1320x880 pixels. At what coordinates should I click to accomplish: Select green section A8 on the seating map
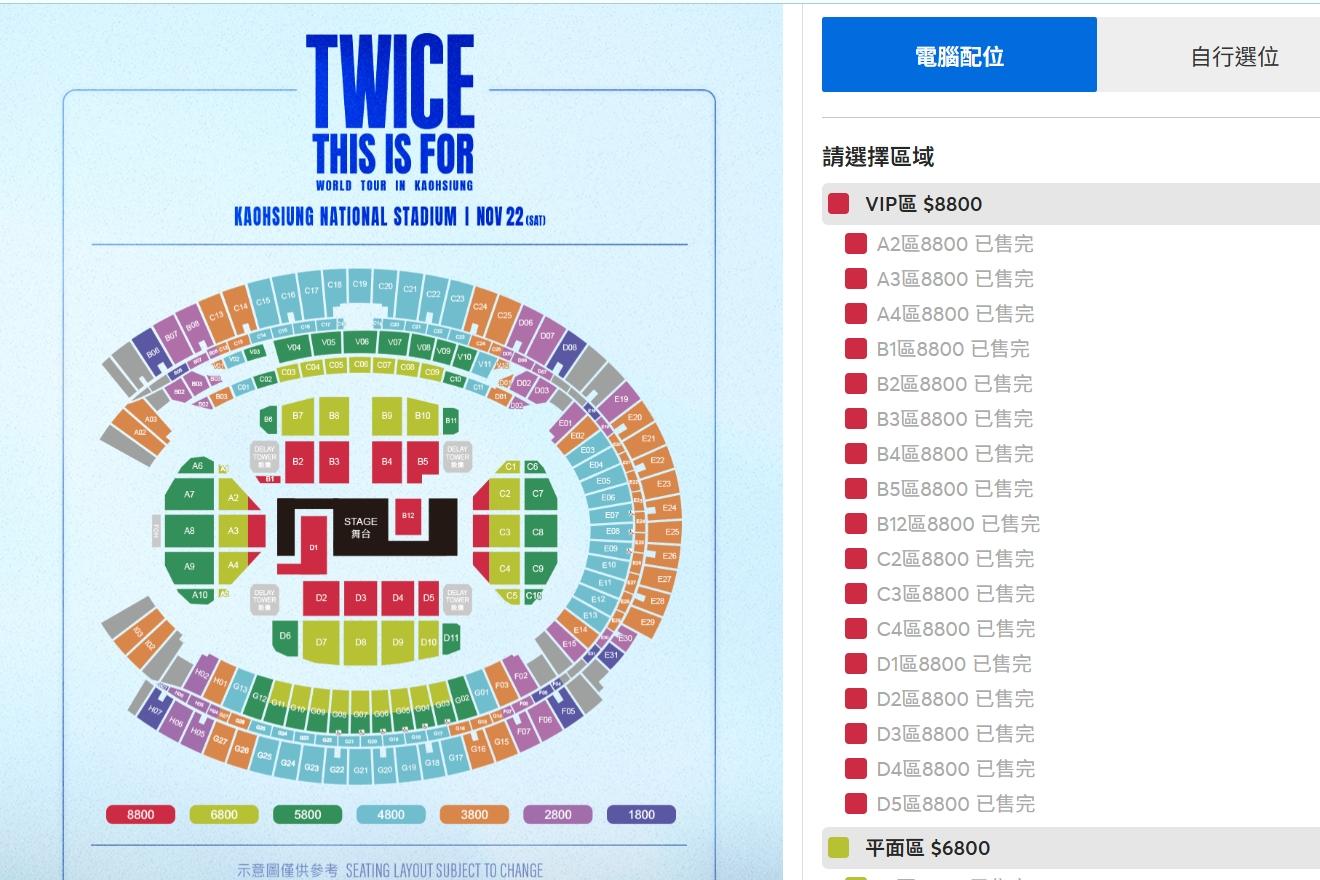pyautogui.click(x=190, y=531)
